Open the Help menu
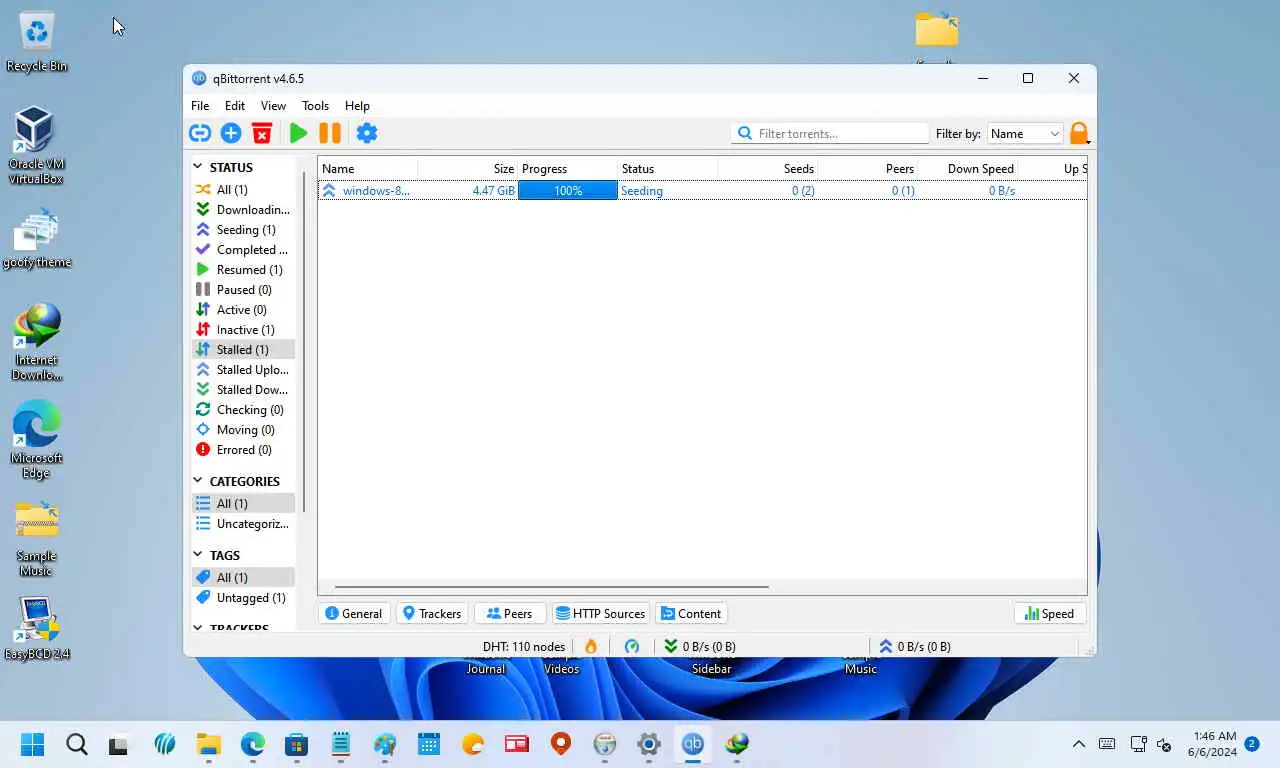Screen dimensions: 1280x768 357,105
